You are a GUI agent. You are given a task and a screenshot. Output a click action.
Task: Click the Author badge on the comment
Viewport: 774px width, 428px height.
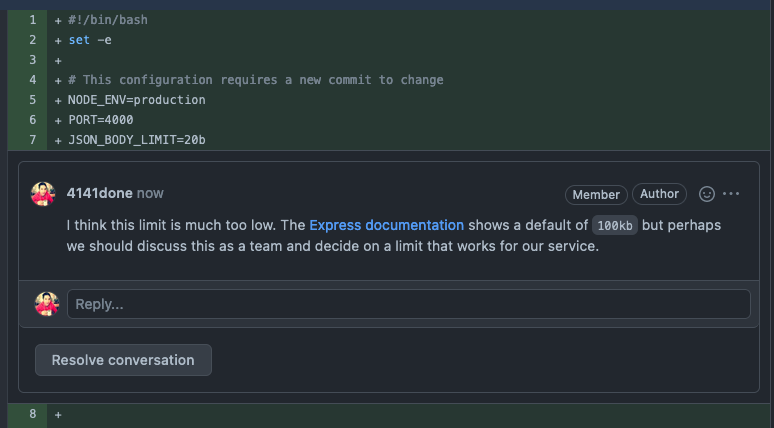click(660, 194)
